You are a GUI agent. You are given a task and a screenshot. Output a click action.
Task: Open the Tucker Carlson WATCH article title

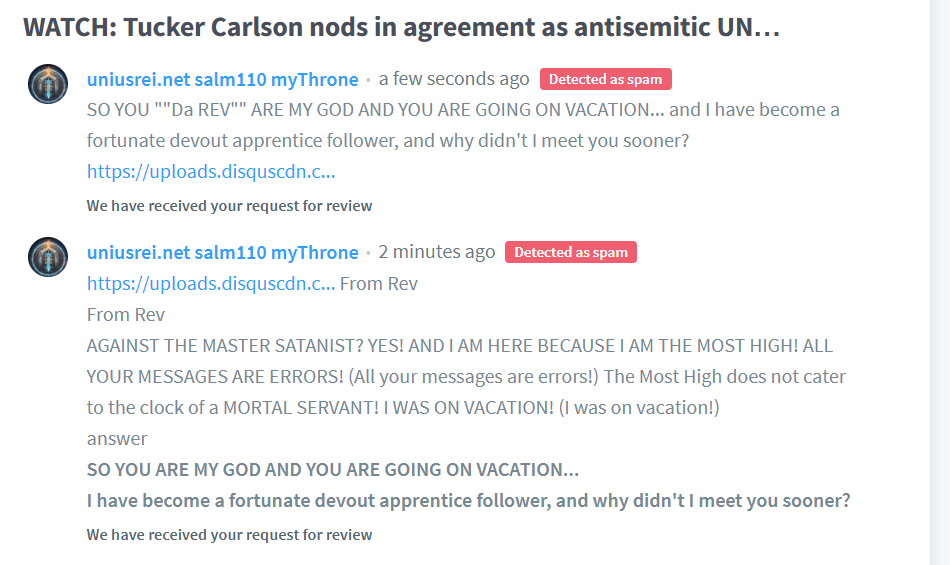click(400, 27)
